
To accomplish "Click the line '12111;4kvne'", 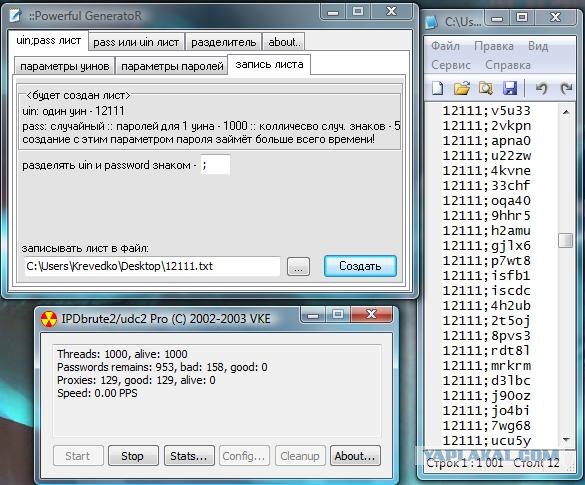I will coord(487,170).
